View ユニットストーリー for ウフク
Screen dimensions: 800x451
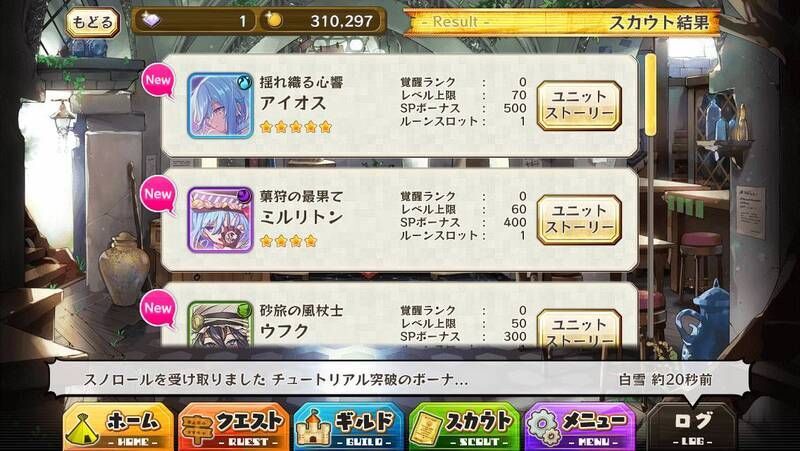579,328
